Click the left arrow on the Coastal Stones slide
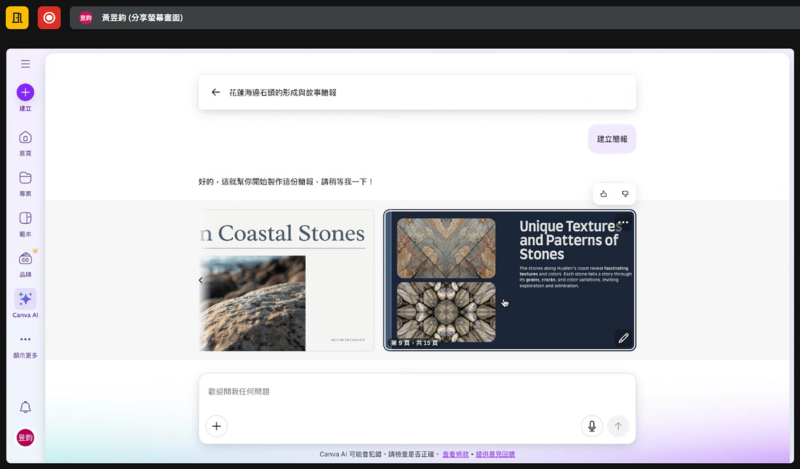The height and width of the screenshot is (469, 800). click(x=200, y=281)
